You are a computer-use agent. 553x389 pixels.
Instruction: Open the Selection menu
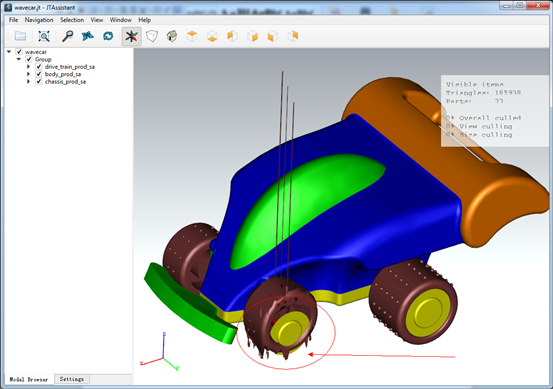pyautogui.click(x=72, y=20)
